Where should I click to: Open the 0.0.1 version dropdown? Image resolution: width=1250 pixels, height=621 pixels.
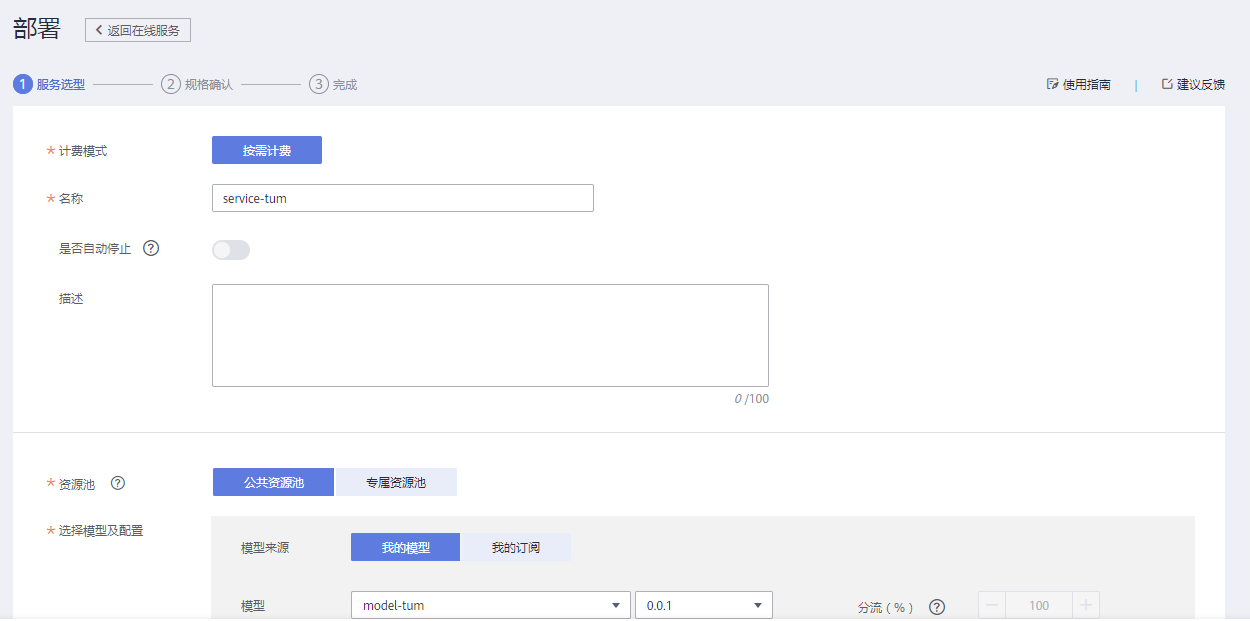pos(704,605)
